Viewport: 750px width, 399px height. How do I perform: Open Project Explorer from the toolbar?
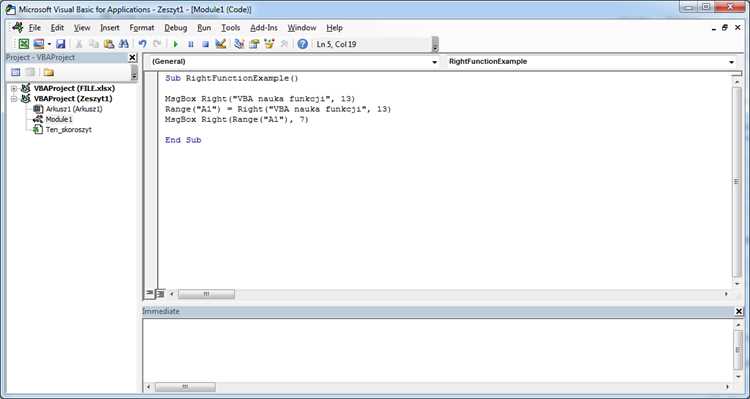coord(239,44)
